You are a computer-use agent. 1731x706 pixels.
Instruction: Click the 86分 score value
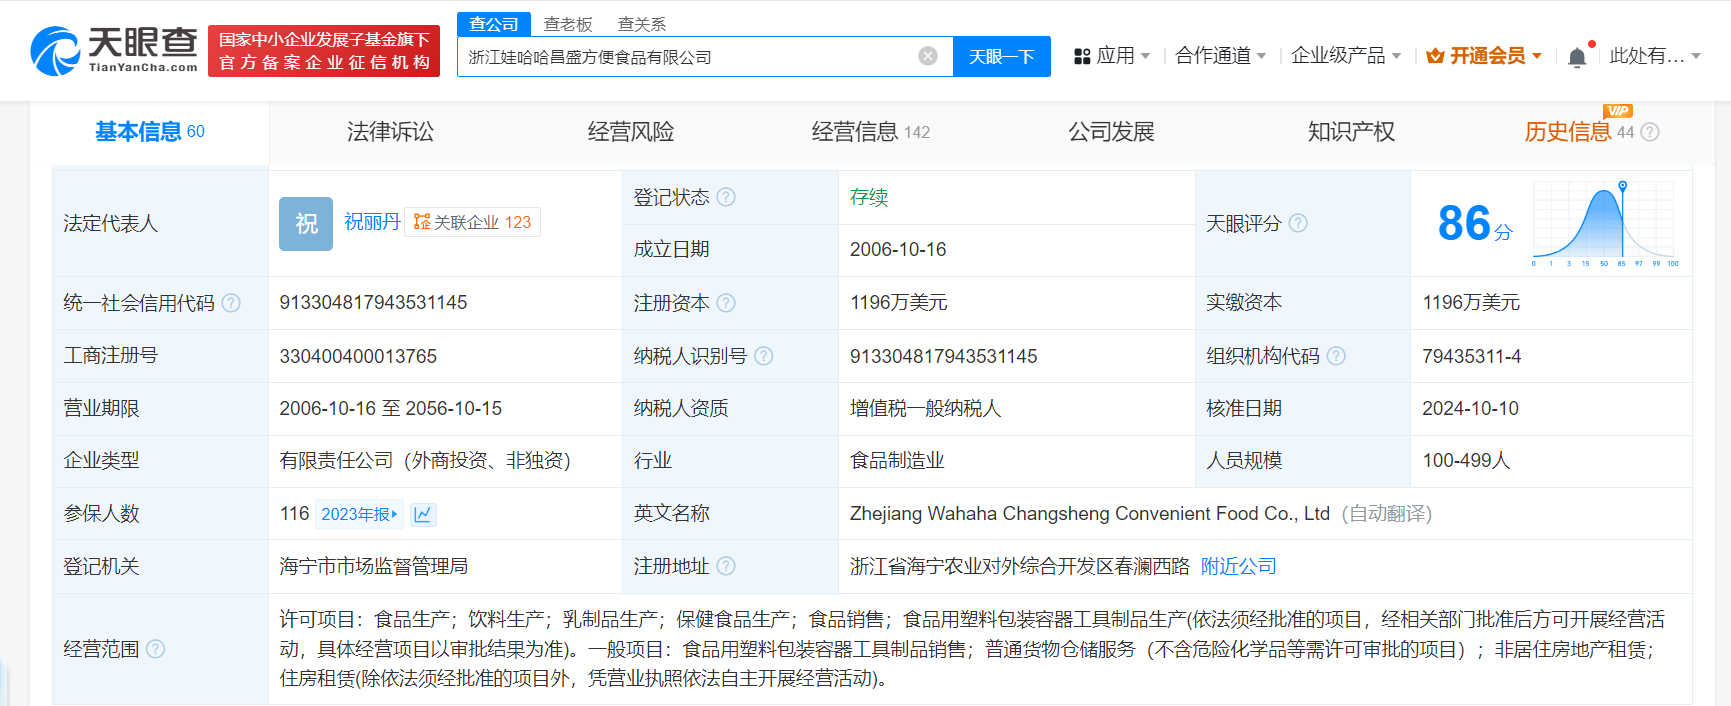(x=1475, y=224)
